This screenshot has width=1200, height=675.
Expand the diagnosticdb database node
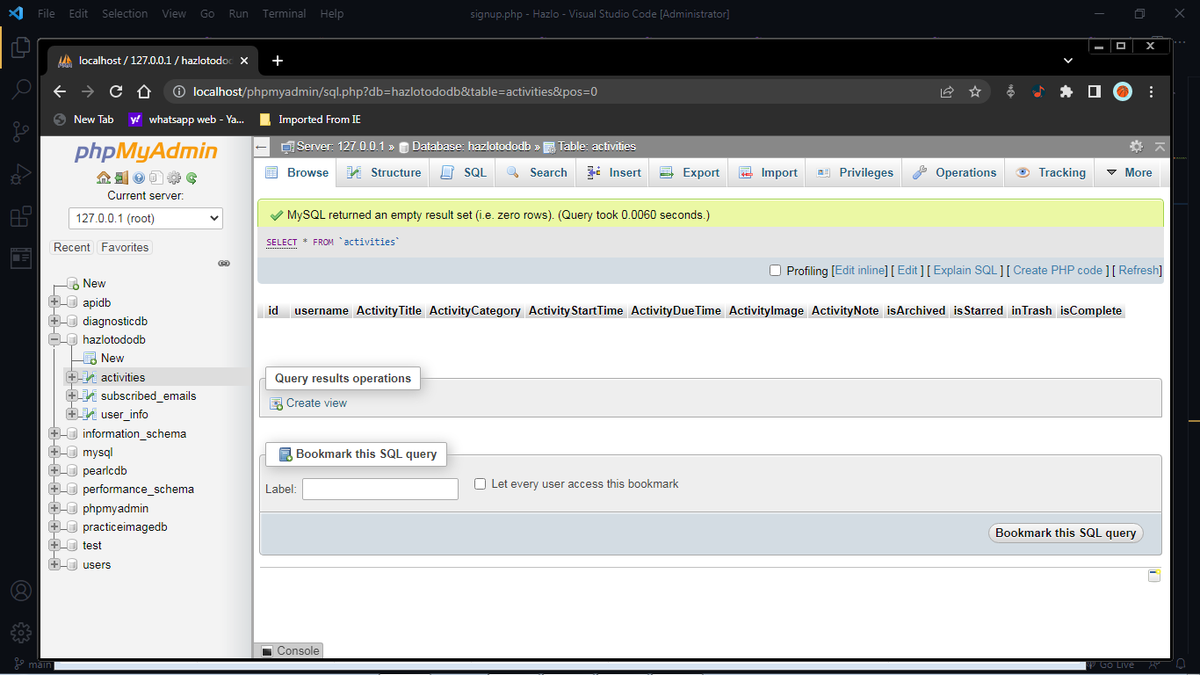(x=53, y=321)
